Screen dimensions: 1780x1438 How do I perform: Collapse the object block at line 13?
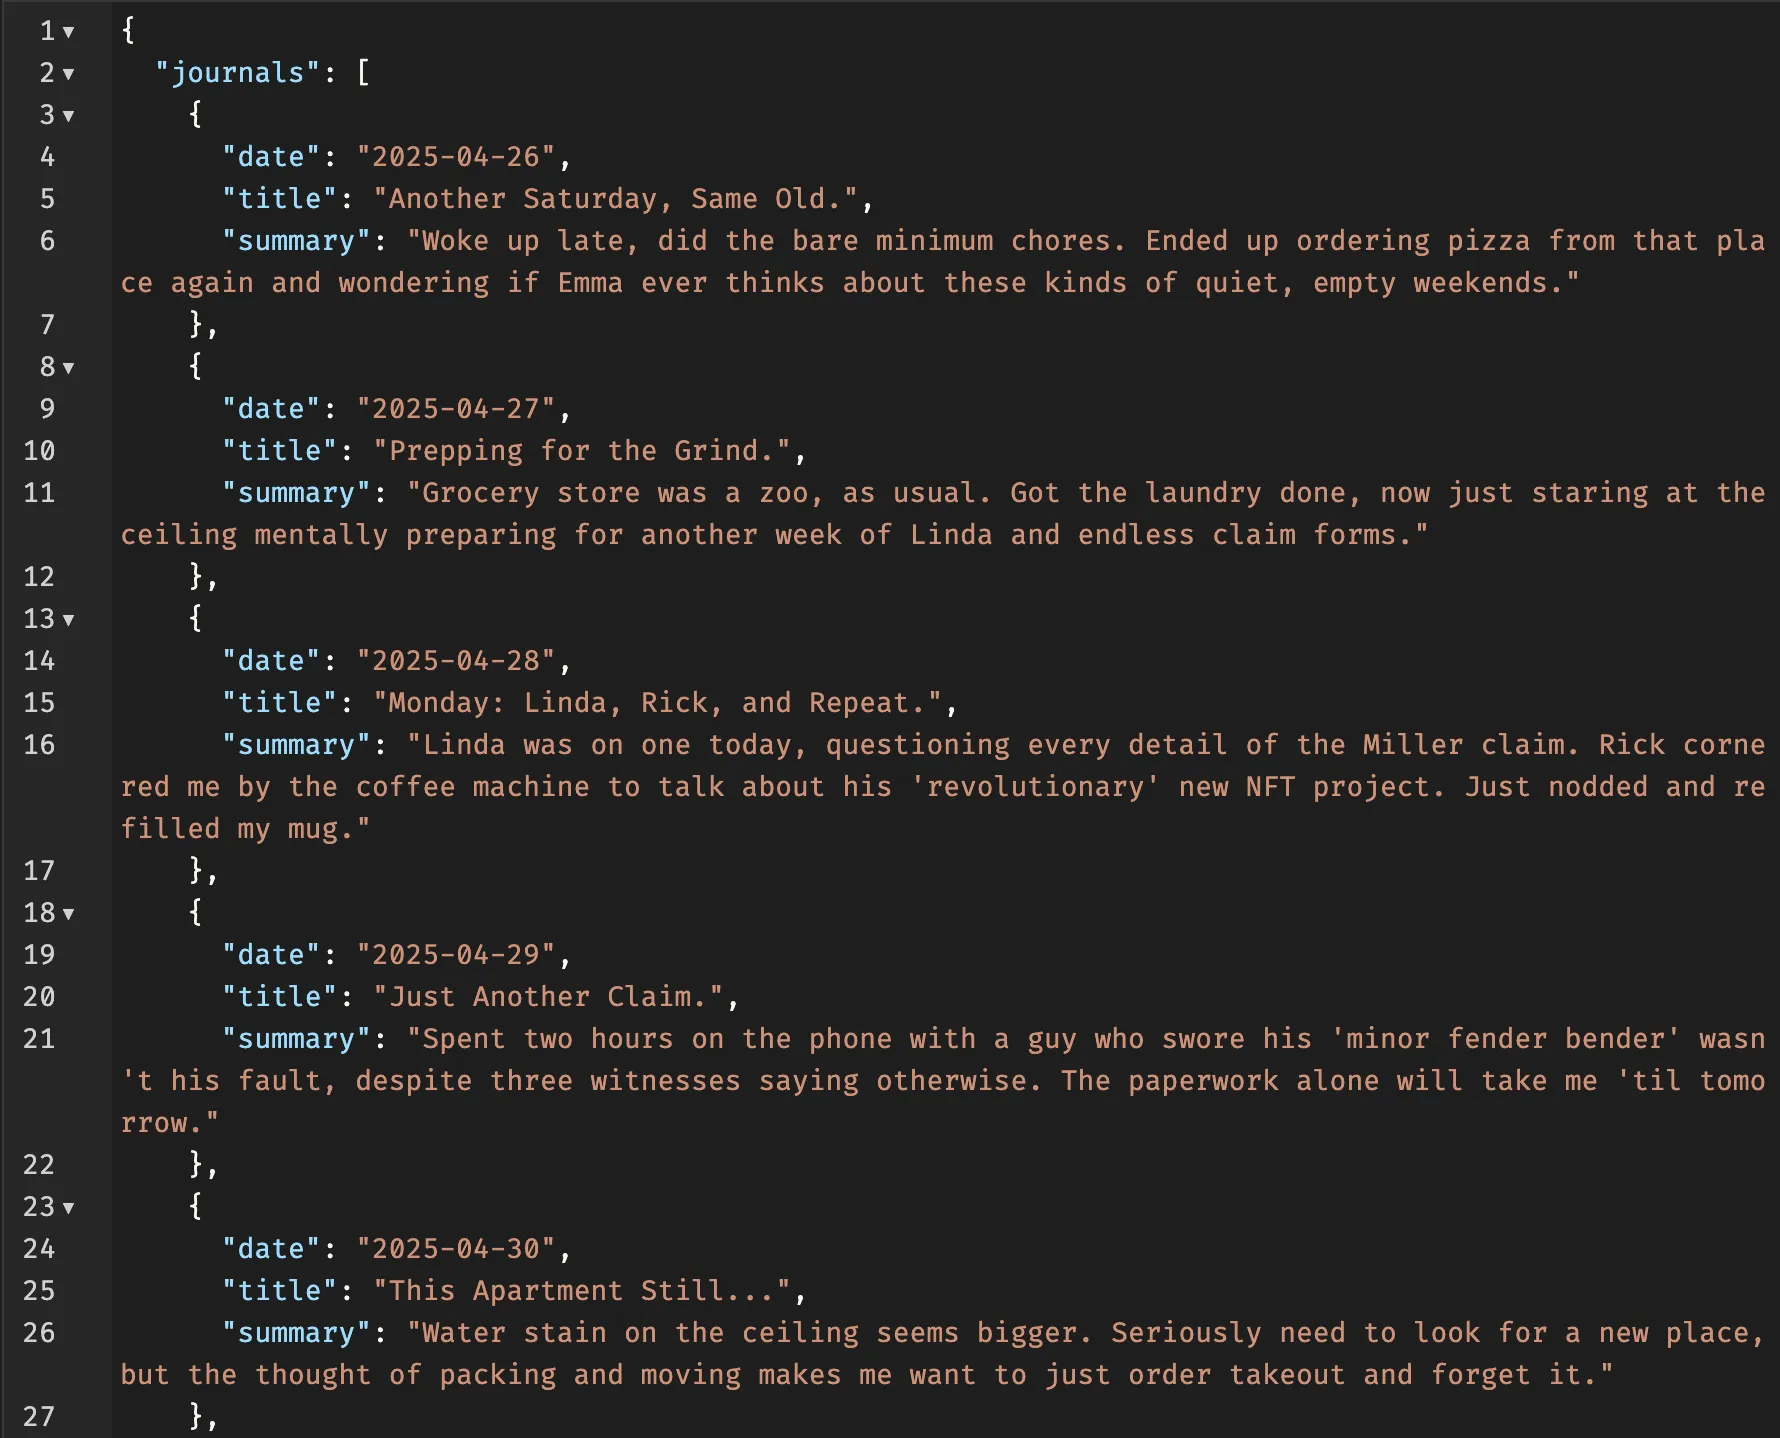tap(68, 620)
